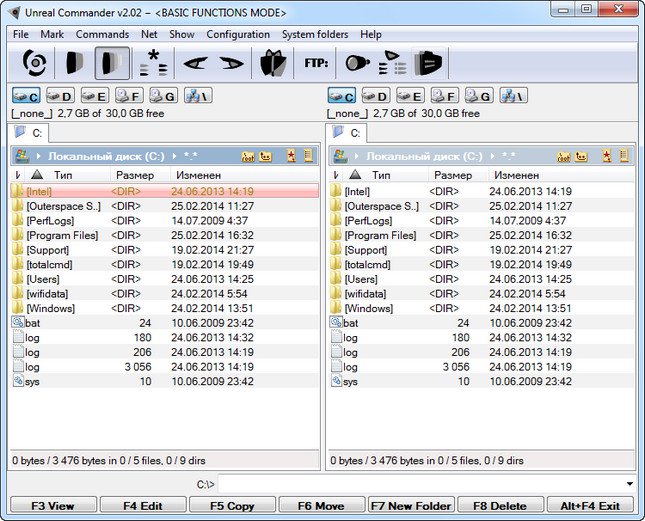This screenshot has width=645, height=521.
Task: Select drive C in the left panel
Action: coord(26,96)
